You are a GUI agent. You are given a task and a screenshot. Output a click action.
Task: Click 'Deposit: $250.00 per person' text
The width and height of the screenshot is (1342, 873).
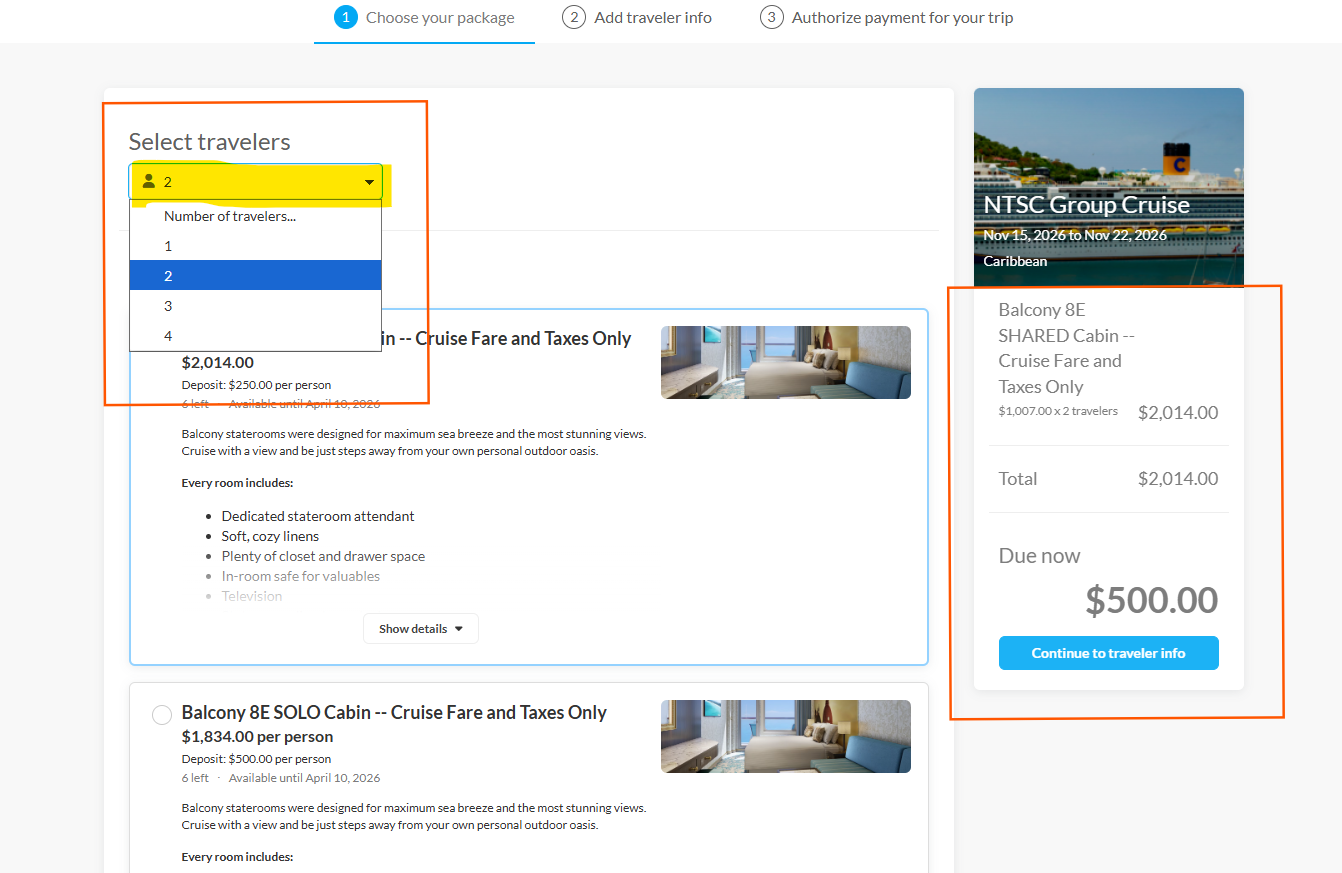click(x=256, y=385)
